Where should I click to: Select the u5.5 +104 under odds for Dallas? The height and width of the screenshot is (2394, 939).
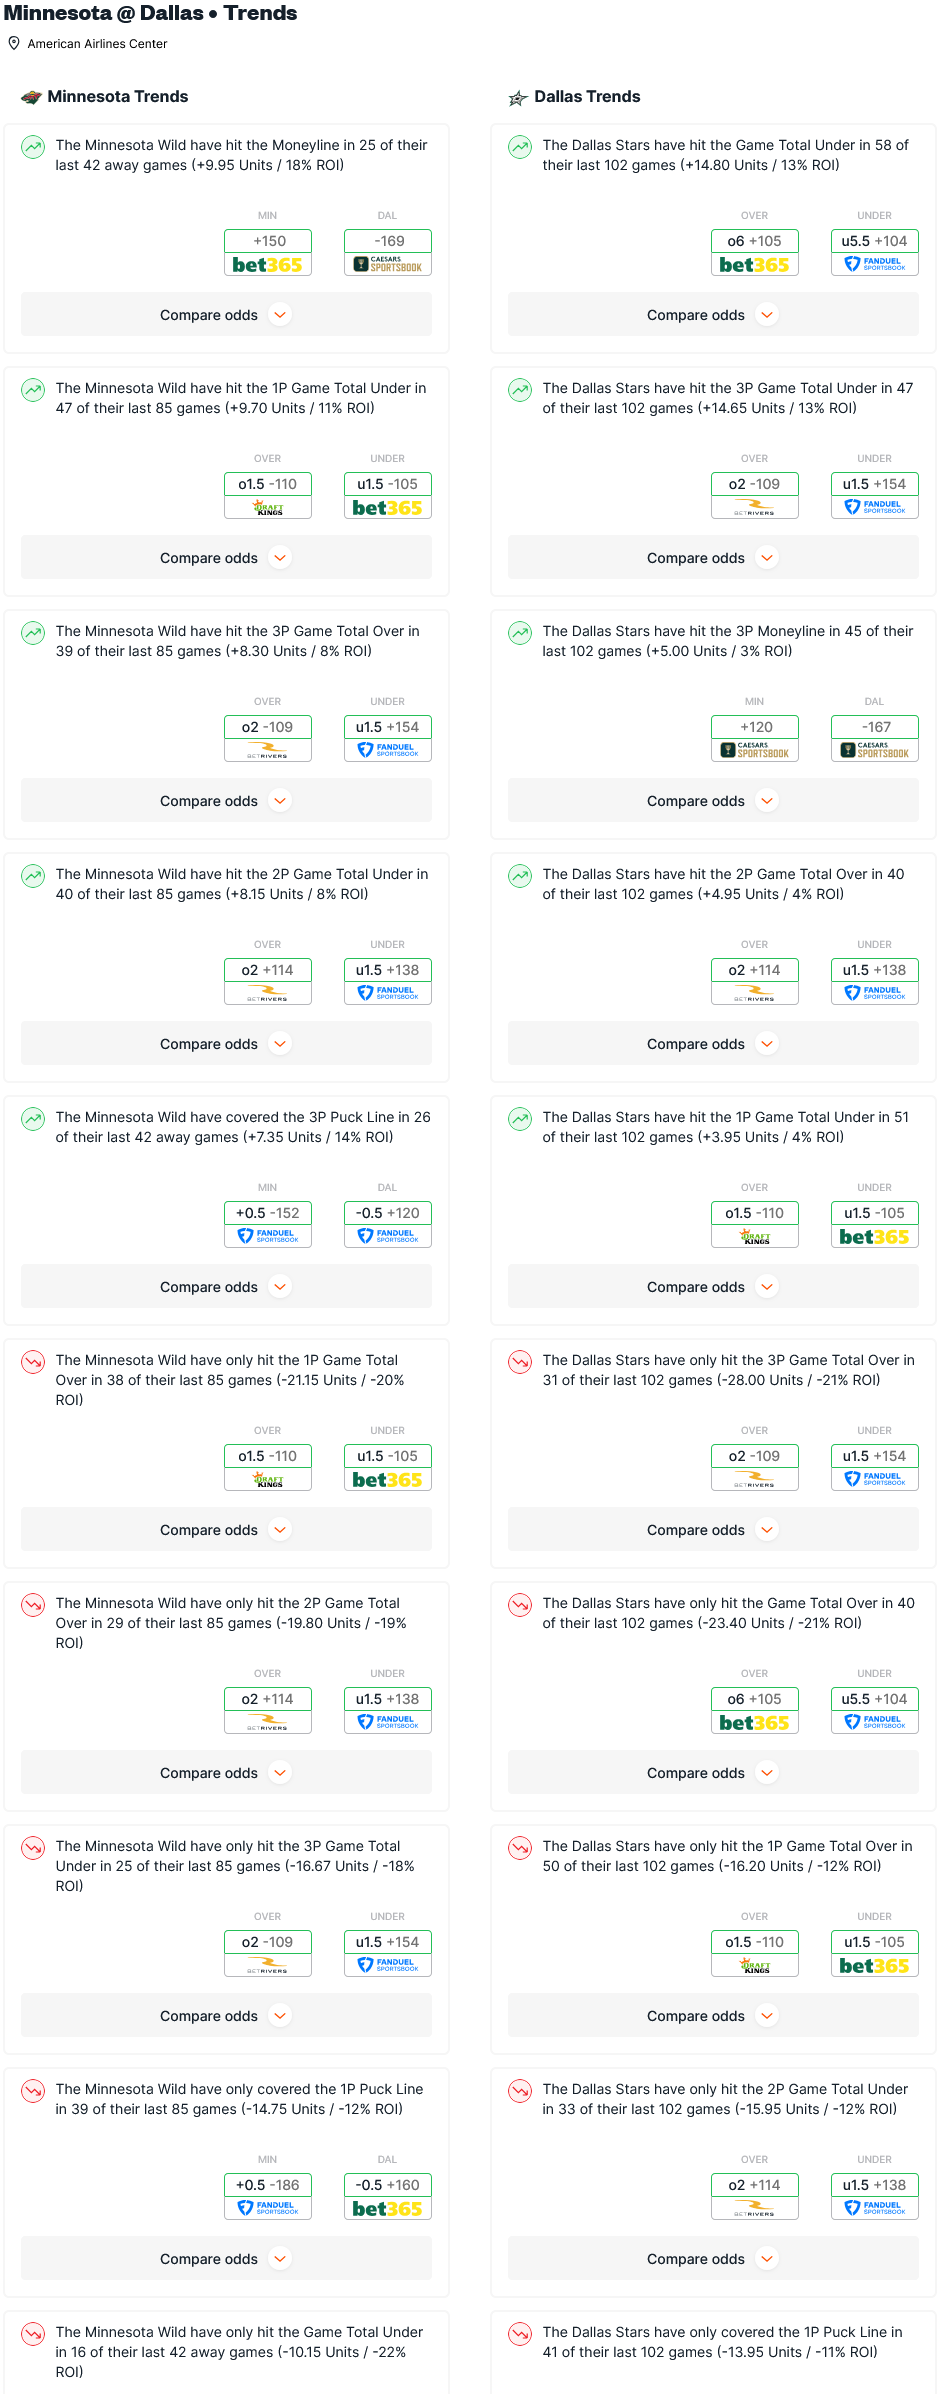(875, 241)
